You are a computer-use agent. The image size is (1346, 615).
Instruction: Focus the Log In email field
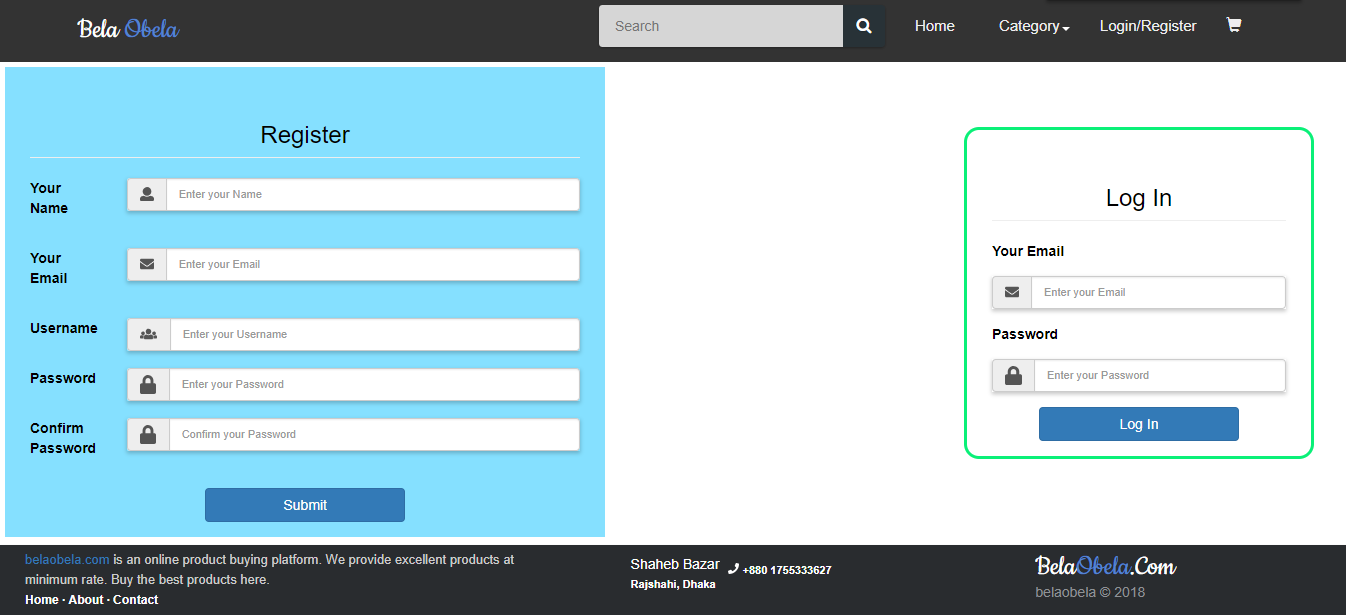pyautogui.click(x=1159, y=292)
